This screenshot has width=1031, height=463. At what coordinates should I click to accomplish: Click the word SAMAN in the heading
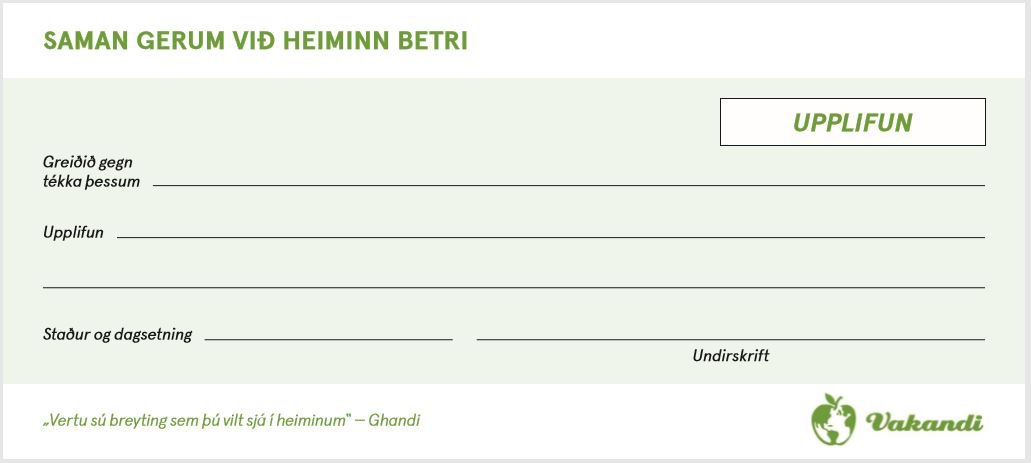pyautogui.click(x=85, y=41)
